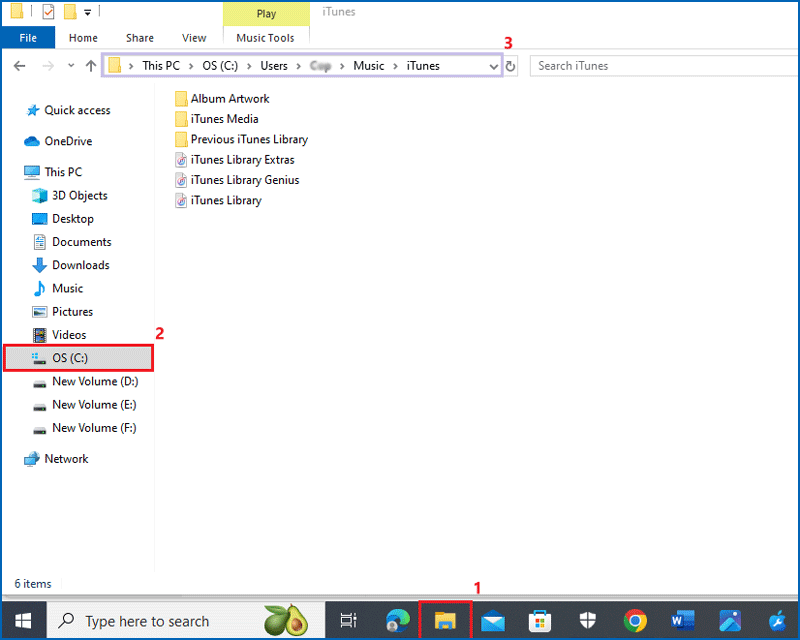
Task: Select the iTunes Library Extras file
Action: pyautogui.click(x=235, y=160)
